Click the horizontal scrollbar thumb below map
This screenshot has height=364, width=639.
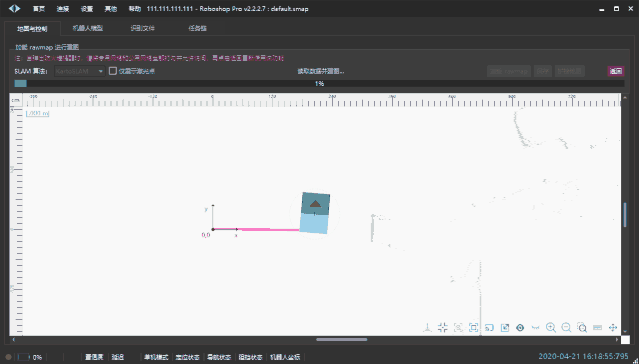pyautogui.click(x=342, y=339)
